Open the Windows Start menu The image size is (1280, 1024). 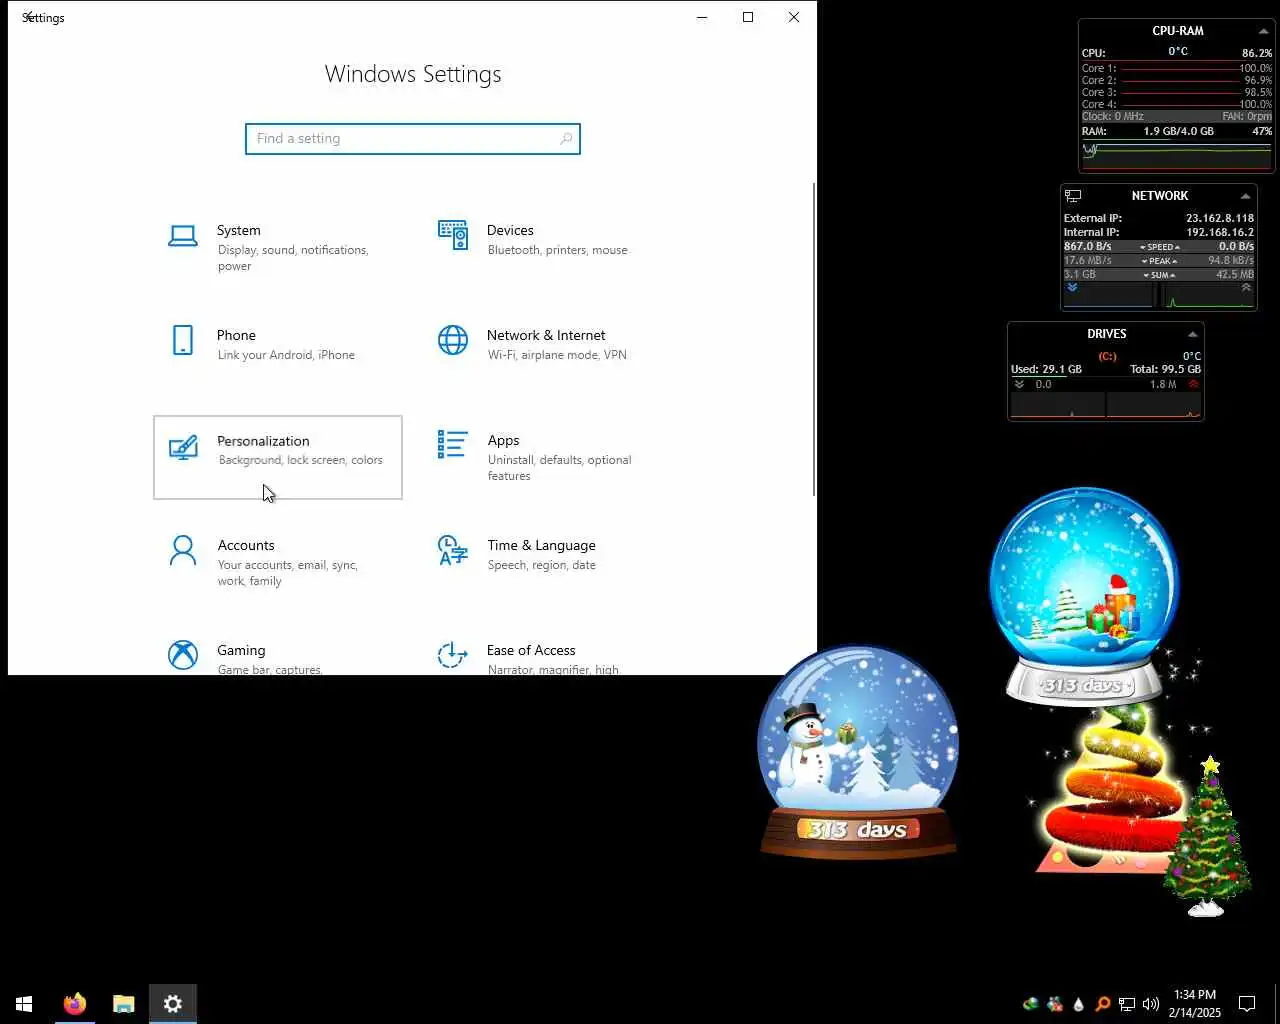point(24,1003)
